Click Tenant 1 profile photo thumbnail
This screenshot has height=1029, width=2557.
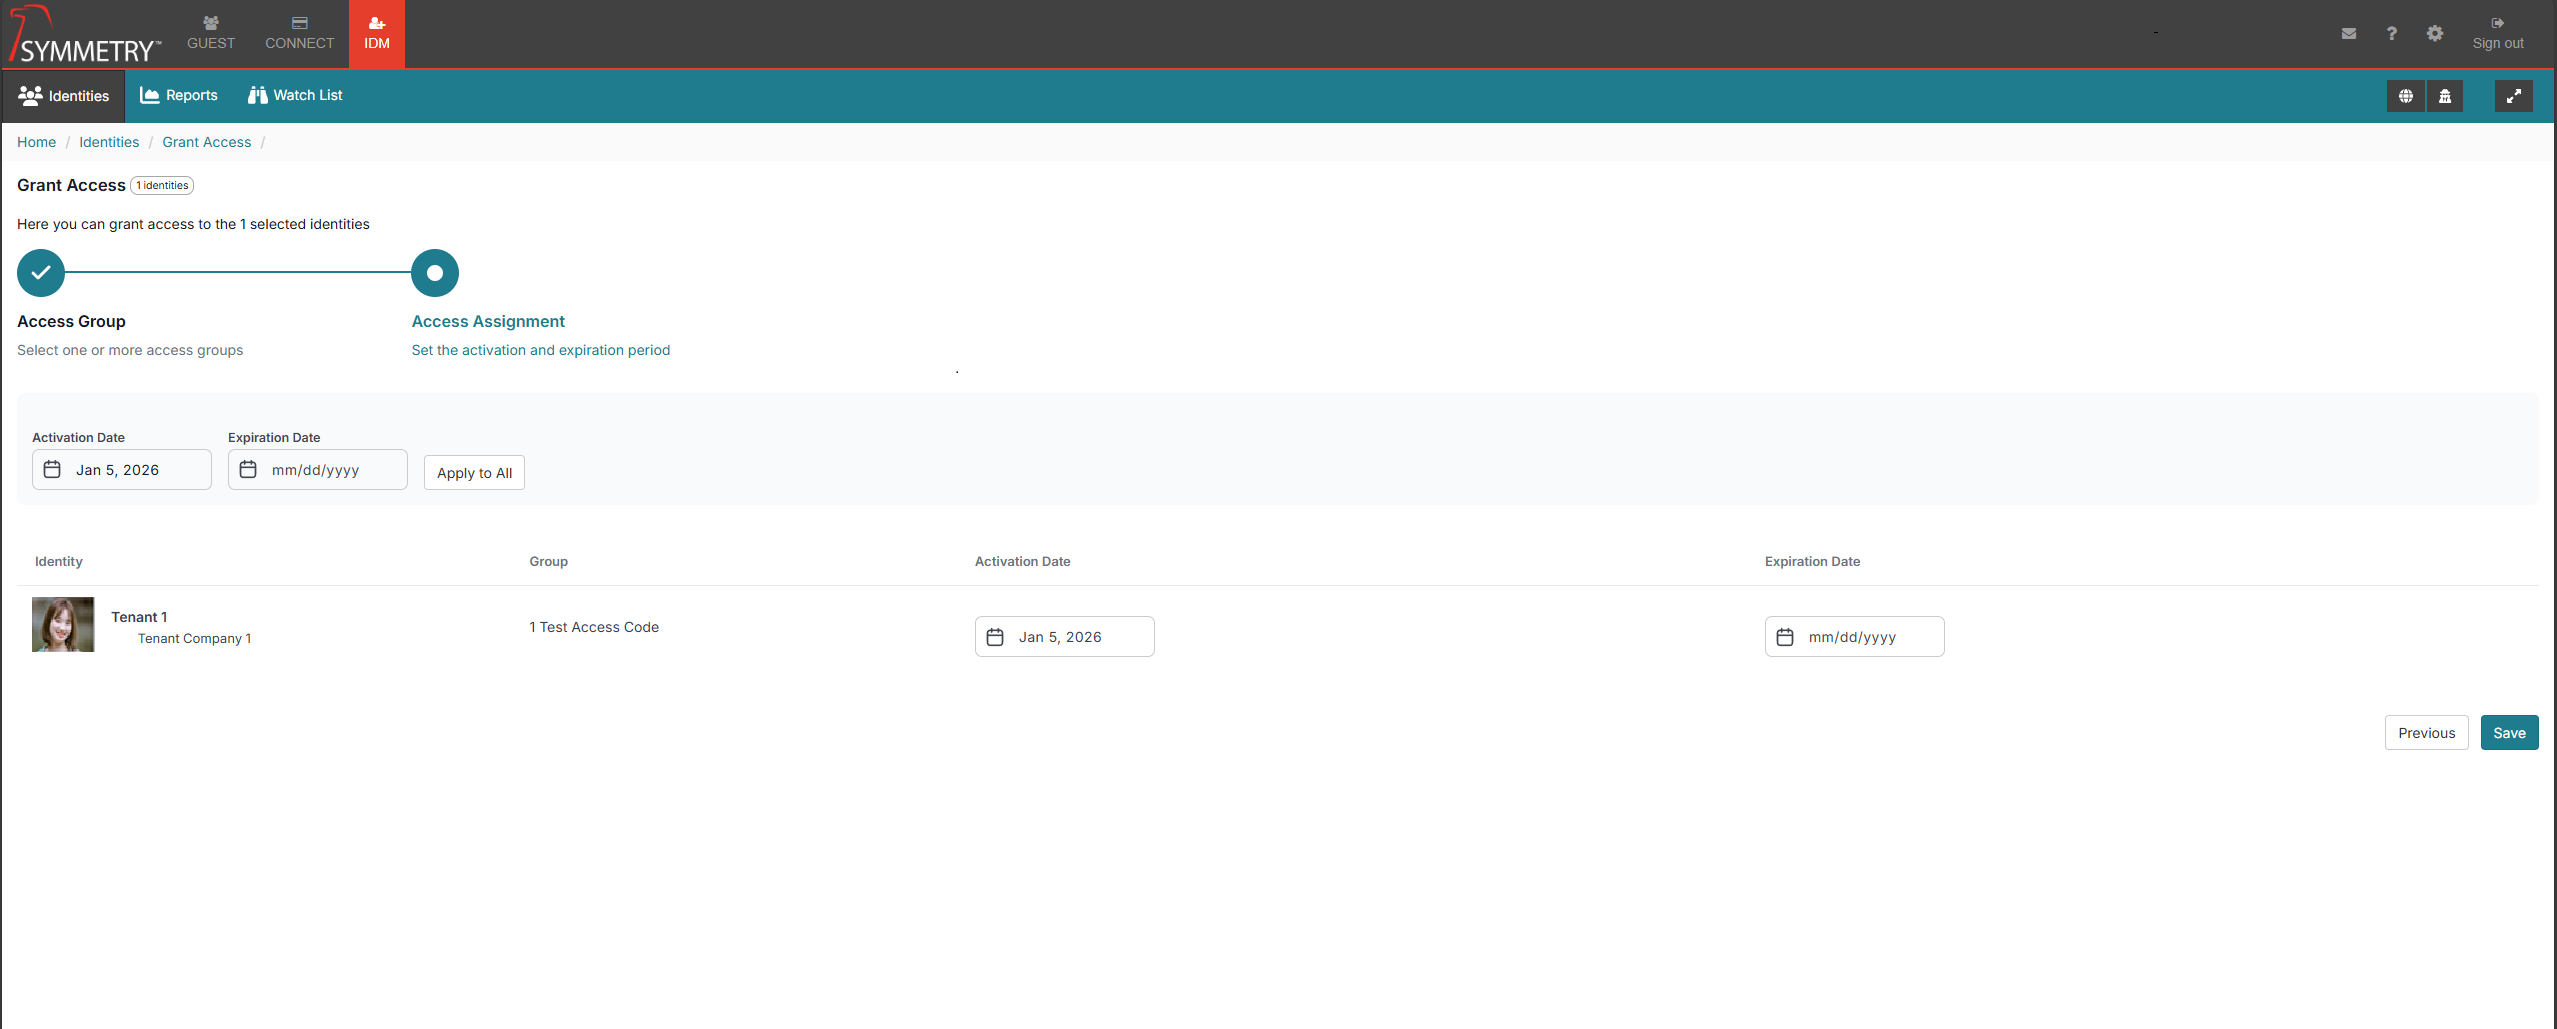[x=63, y=625]
